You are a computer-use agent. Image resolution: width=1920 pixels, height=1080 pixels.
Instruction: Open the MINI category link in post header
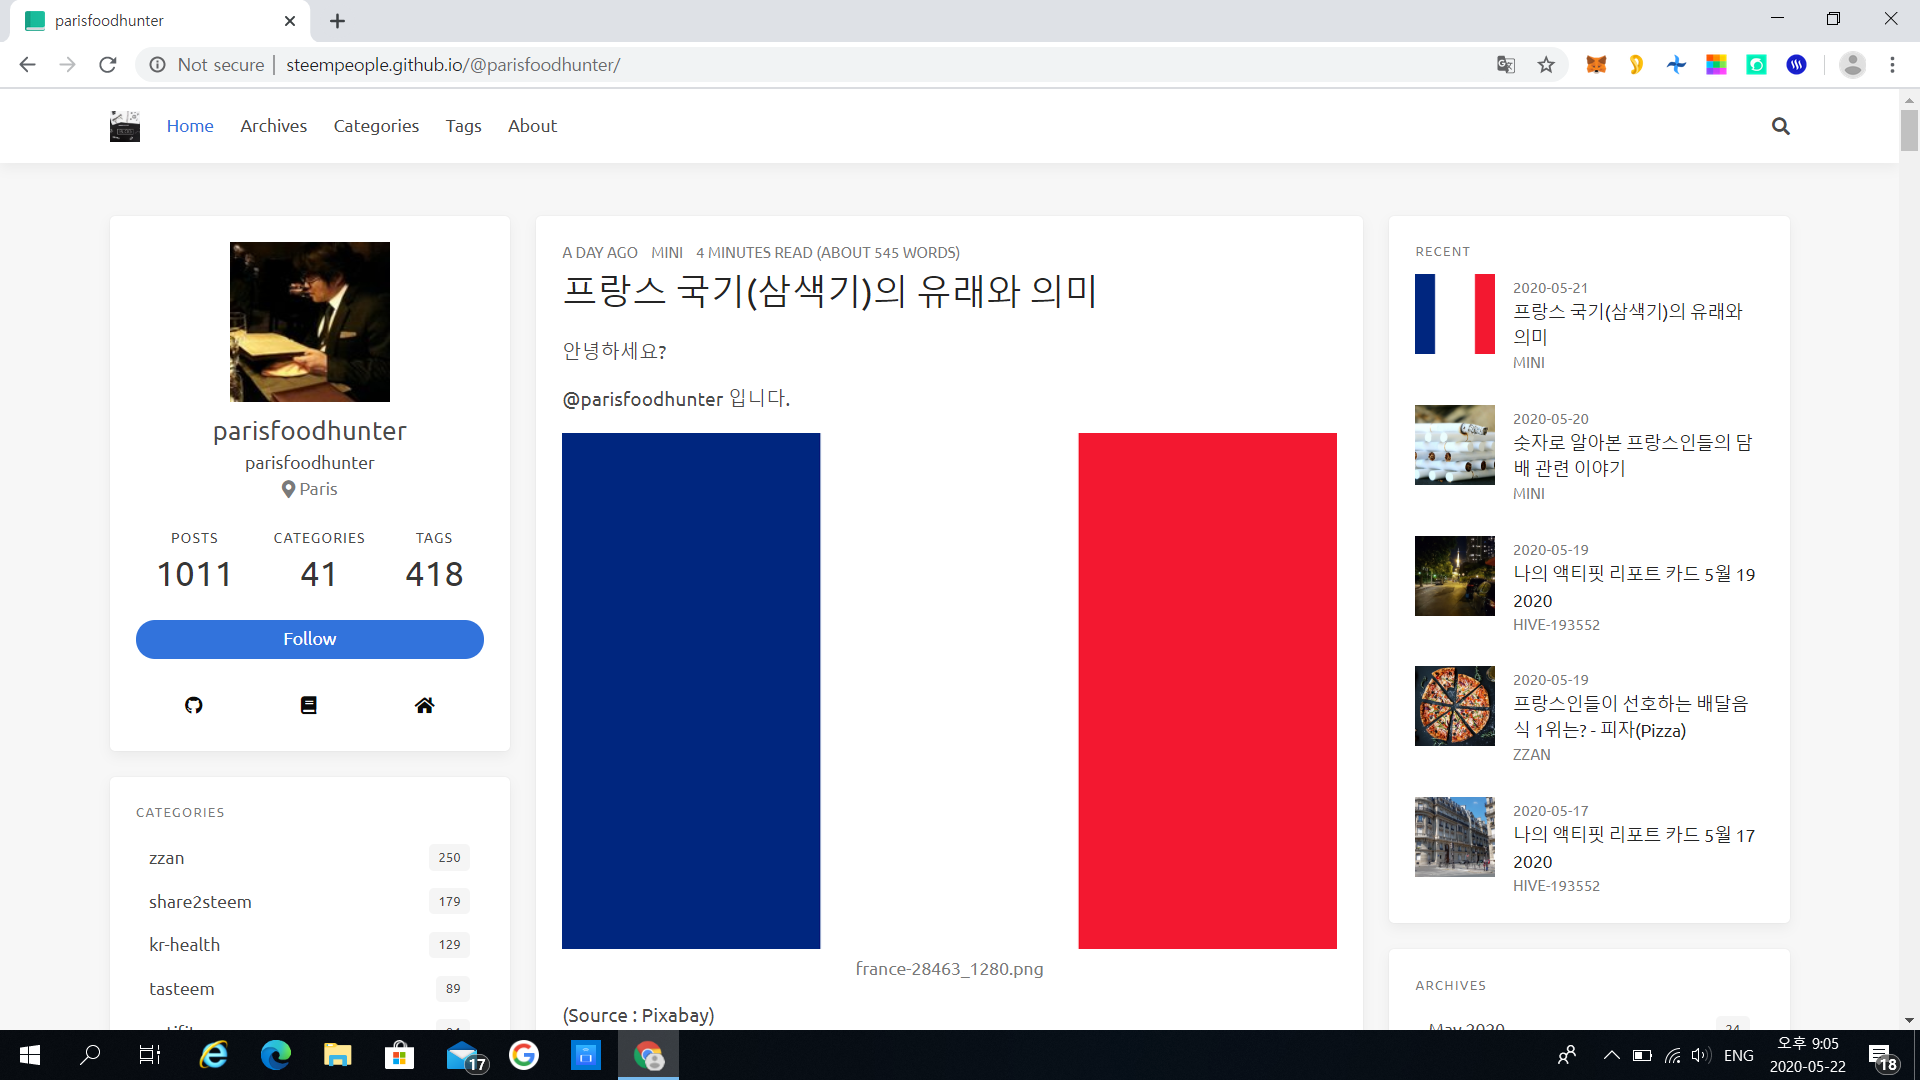pos(667,253)
